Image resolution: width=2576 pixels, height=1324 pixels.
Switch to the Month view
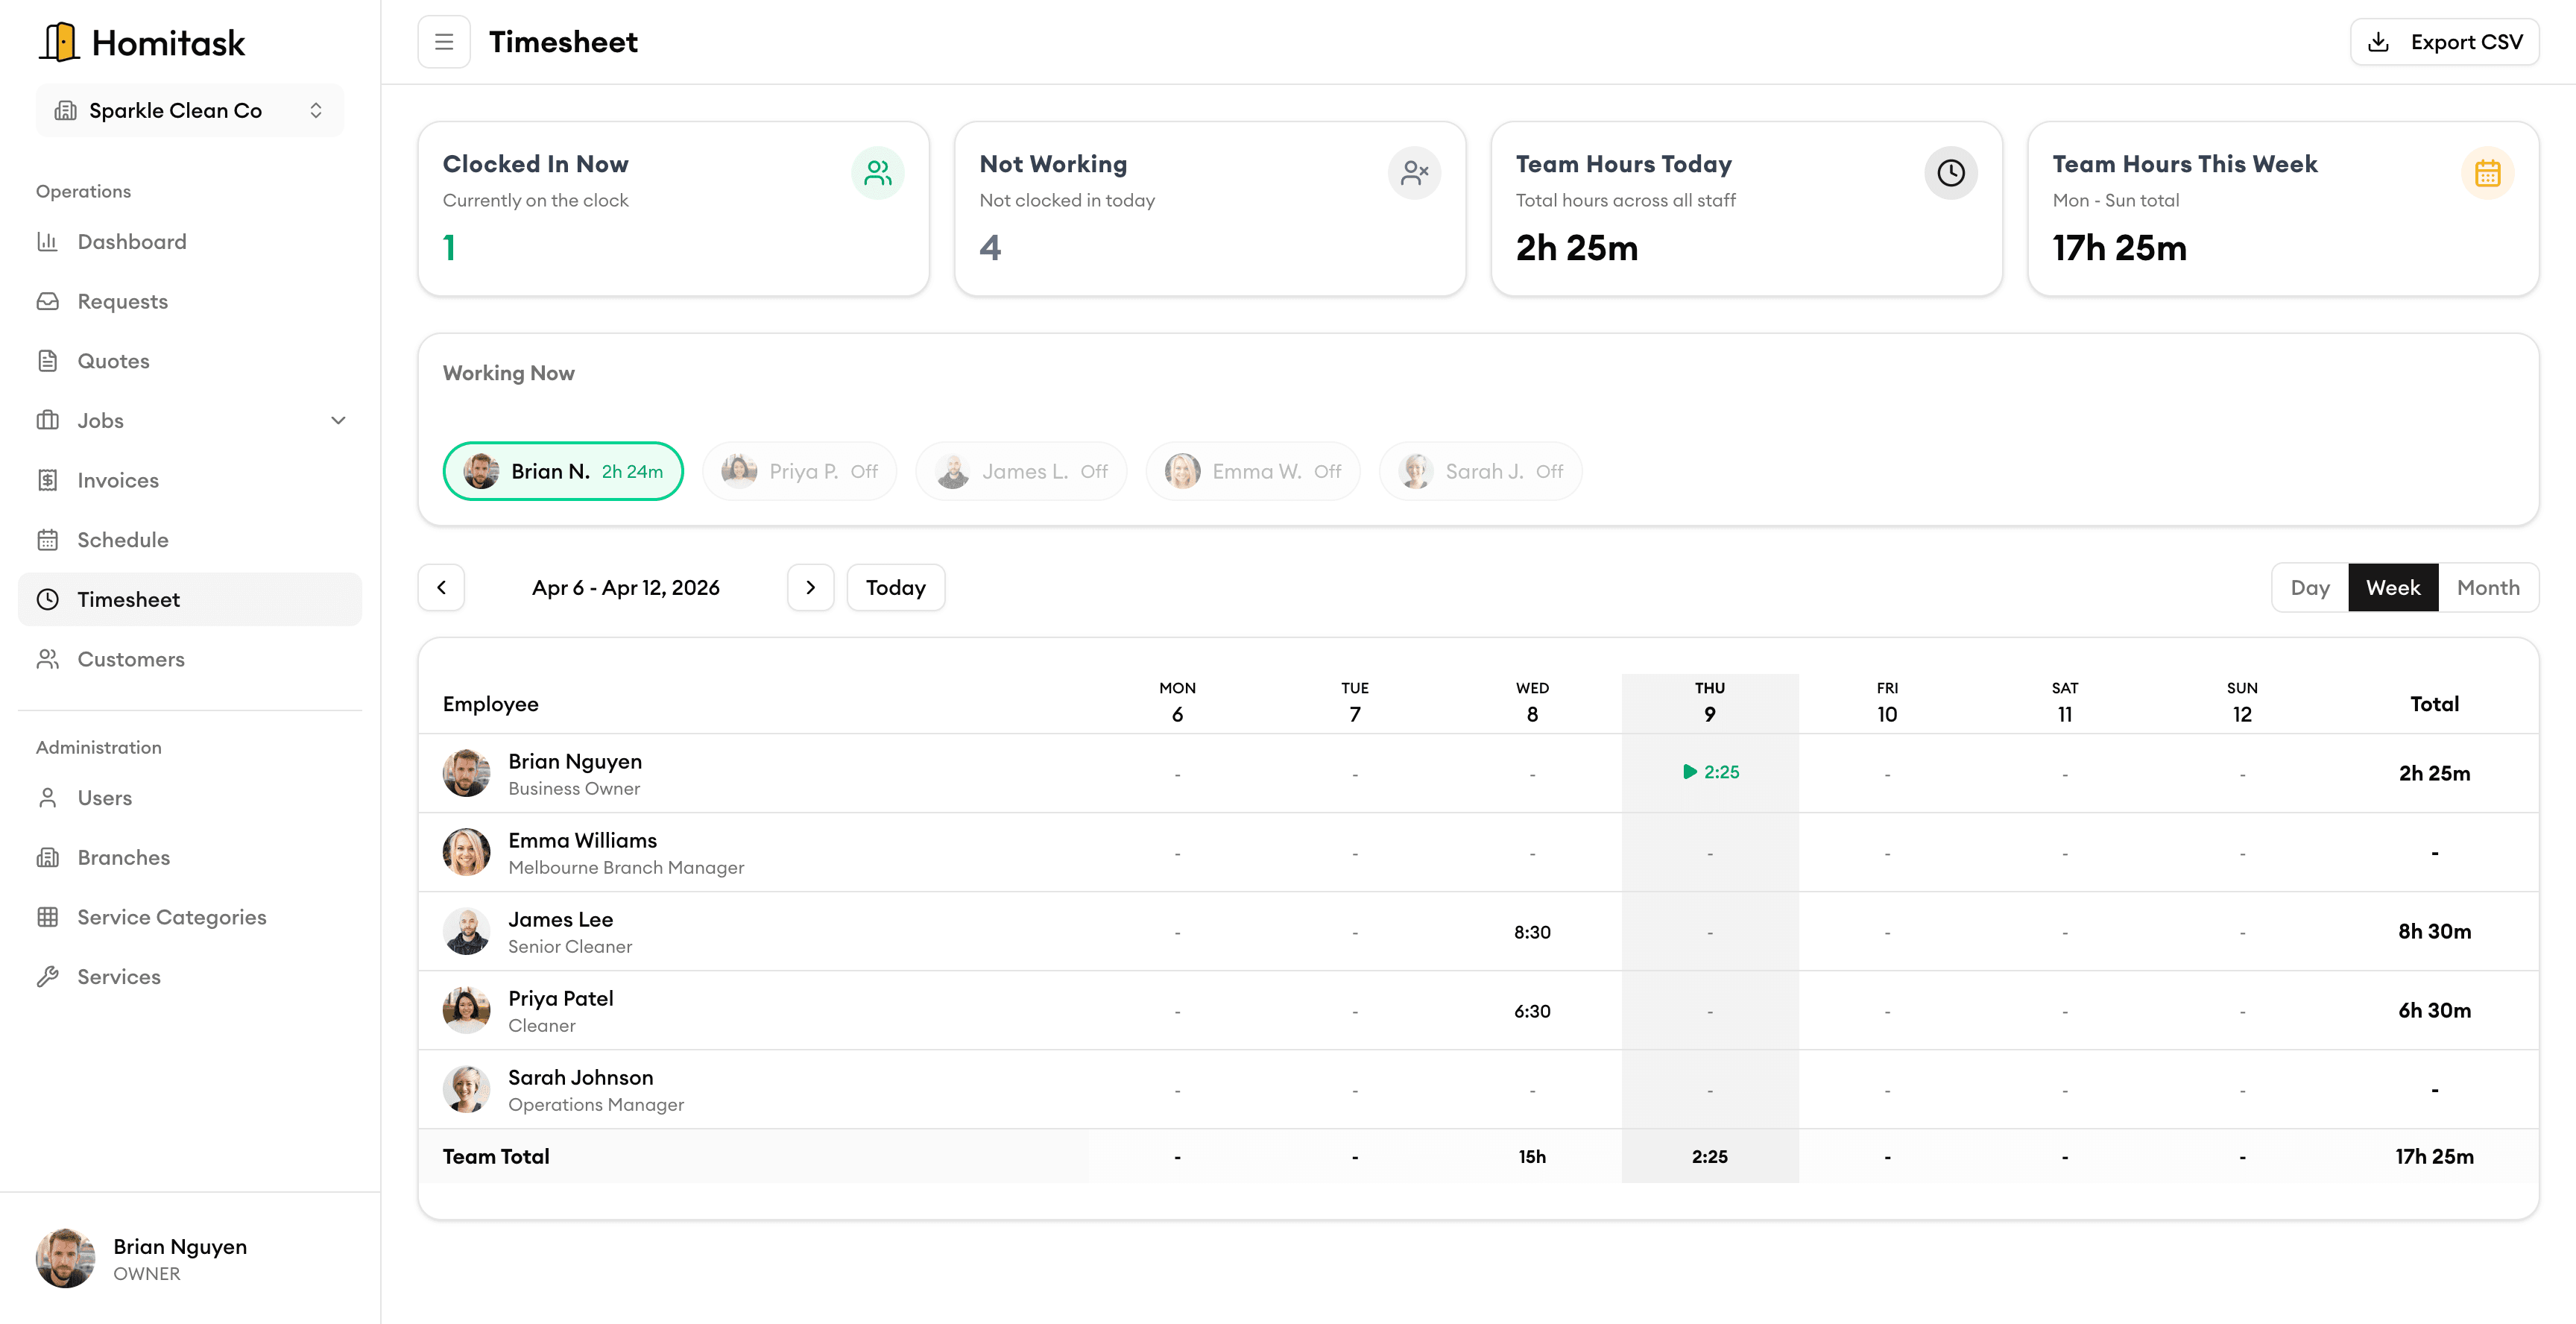pos(2489,587)
